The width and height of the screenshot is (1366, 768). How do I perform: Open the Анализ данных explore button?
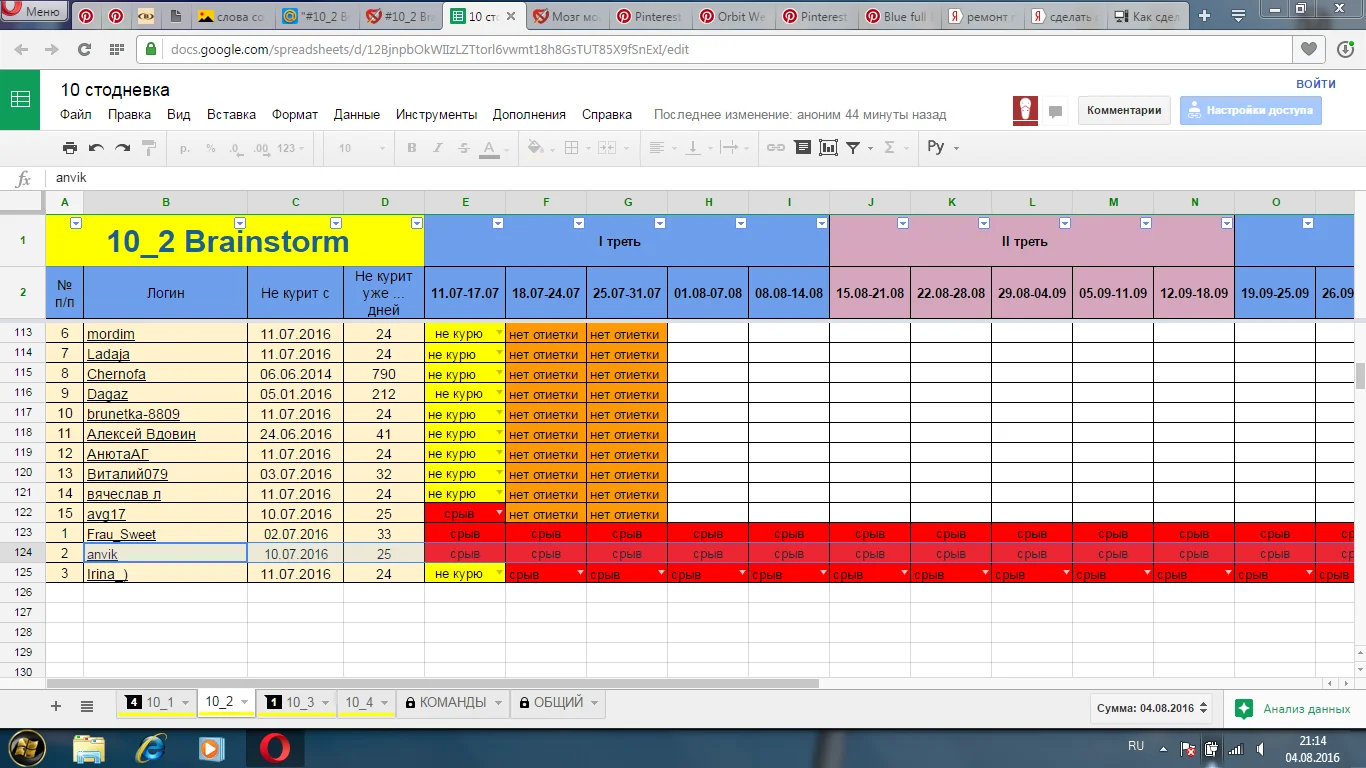(1294, 709)
